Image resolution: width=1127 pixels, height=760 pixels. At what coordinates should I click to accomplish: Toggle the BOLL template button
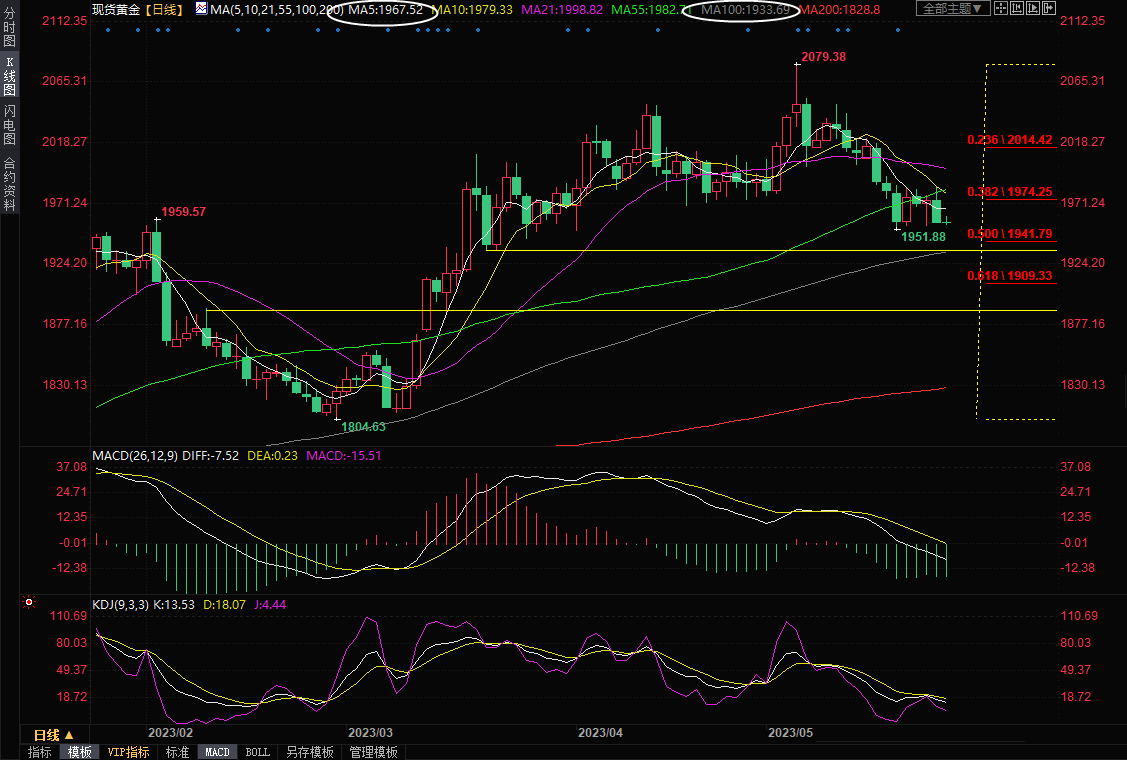257,752
